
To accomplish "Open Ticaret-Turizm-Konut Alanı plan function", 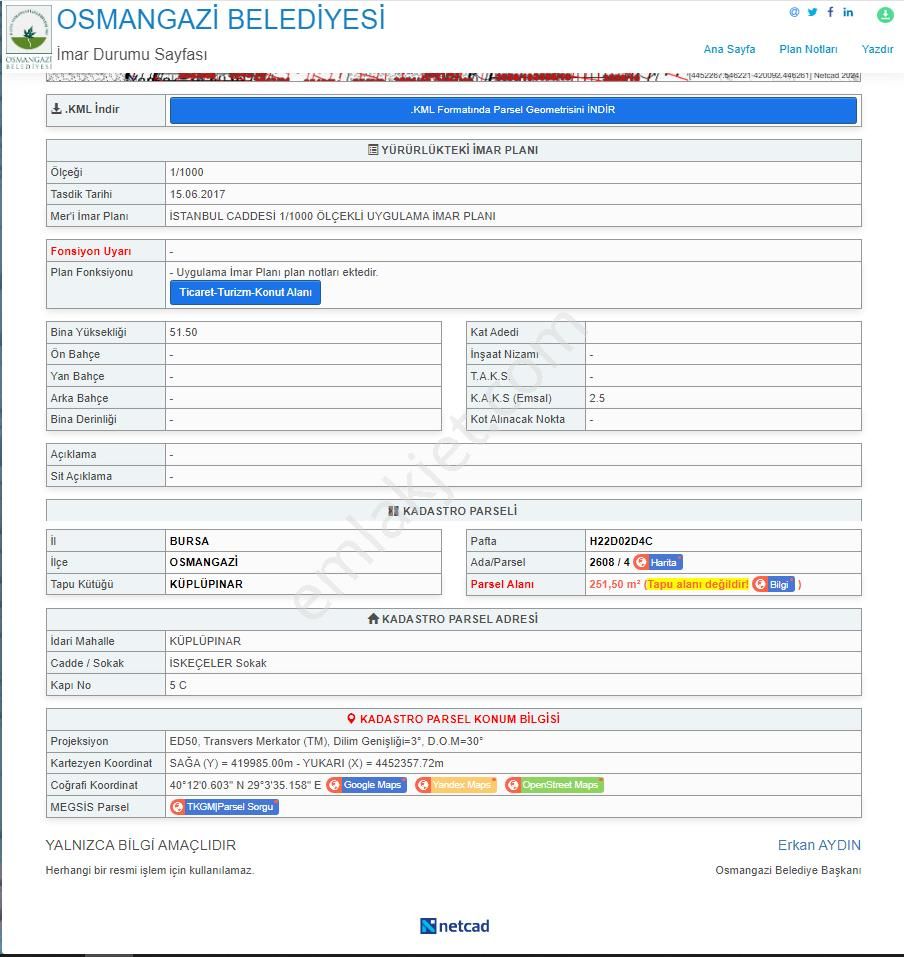I will pyautogui.click(x=245, y=292).
